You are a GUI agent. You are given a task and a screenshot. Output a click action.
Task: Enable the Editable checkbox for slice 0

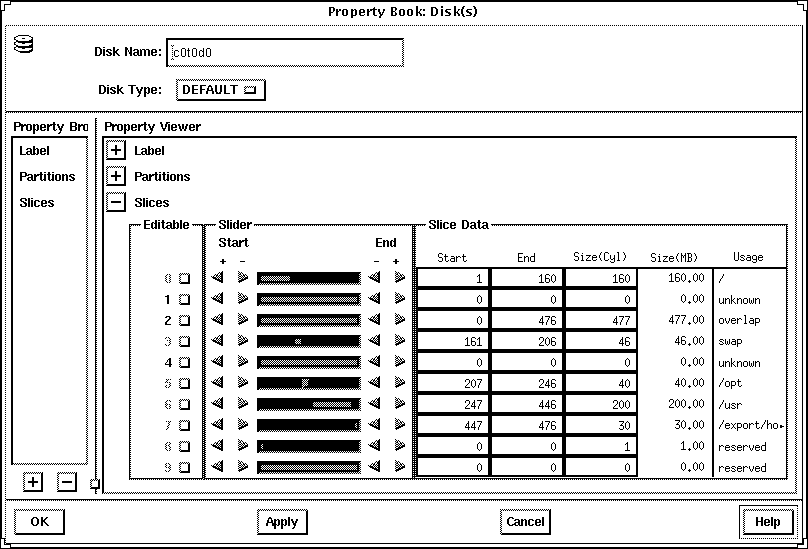(x=183, y=279)
